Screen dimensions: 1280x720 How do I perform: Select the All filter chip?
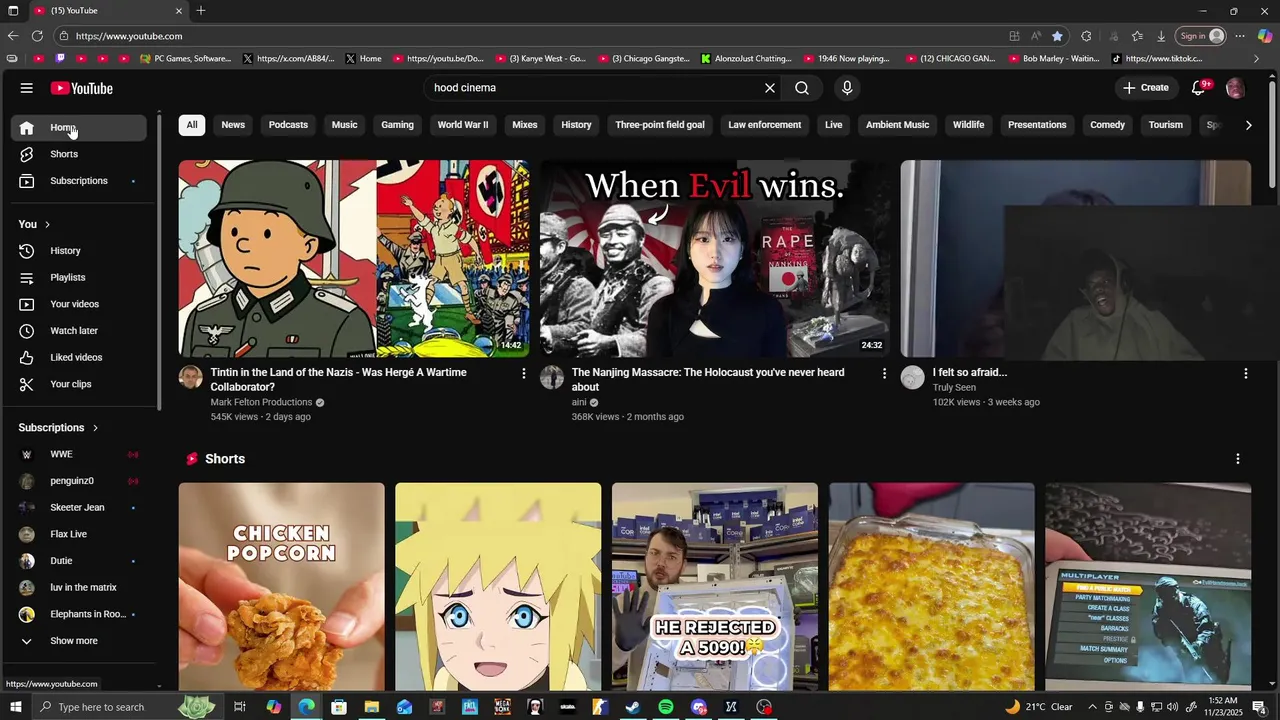192,125
